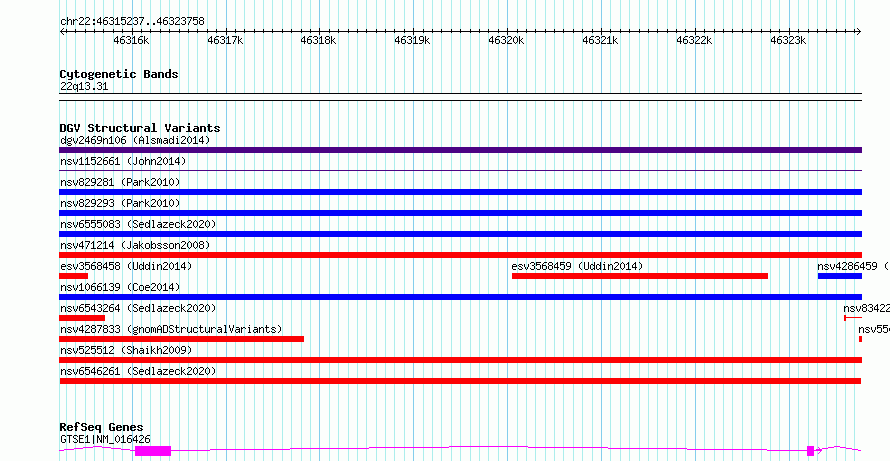890x461 pixels.
Task: Select the red esv3568459 variant bar
Action: 640,276
